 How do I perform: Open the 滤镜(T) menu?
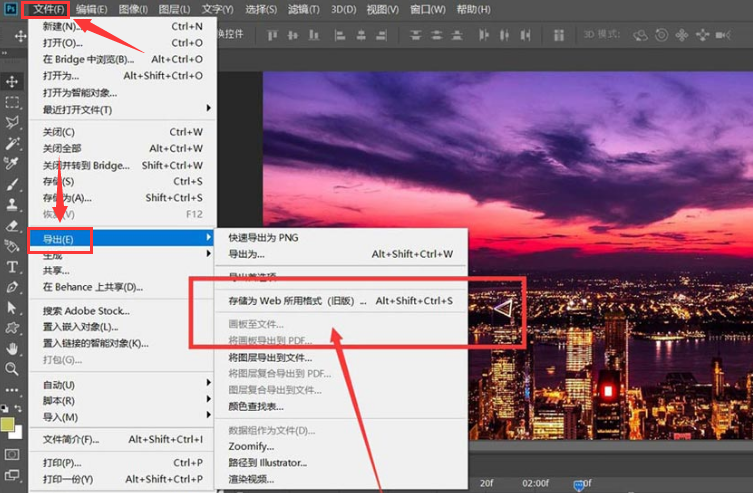click(x=304, y=9)
